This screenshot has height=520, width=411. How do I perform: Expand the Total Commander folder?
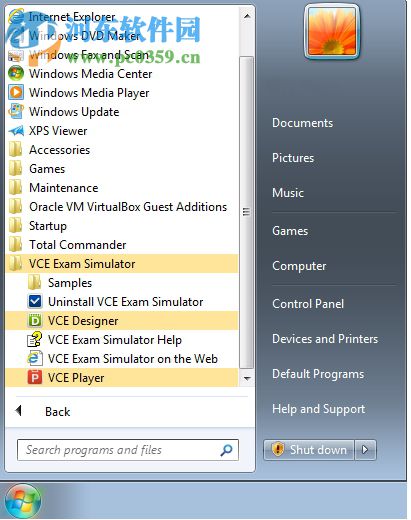pyautogui.click(x=122, y=244)
